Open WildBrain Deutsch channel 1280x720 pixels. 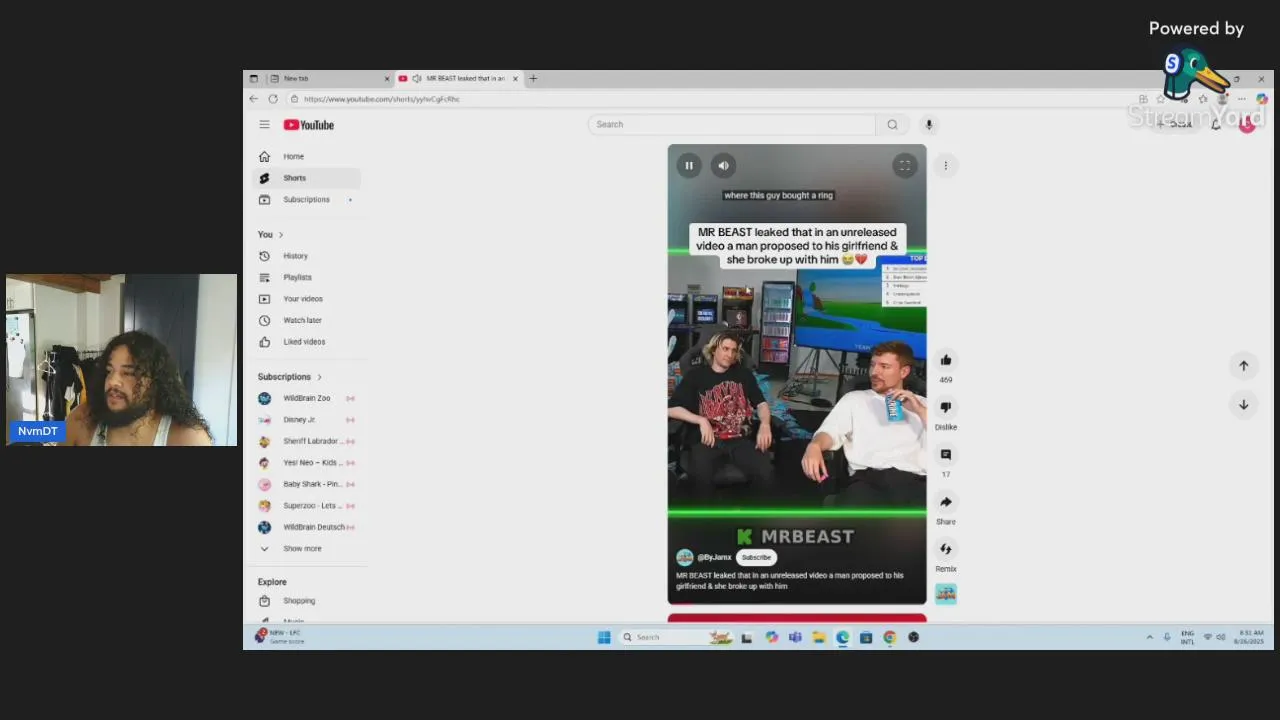[306, 527]
